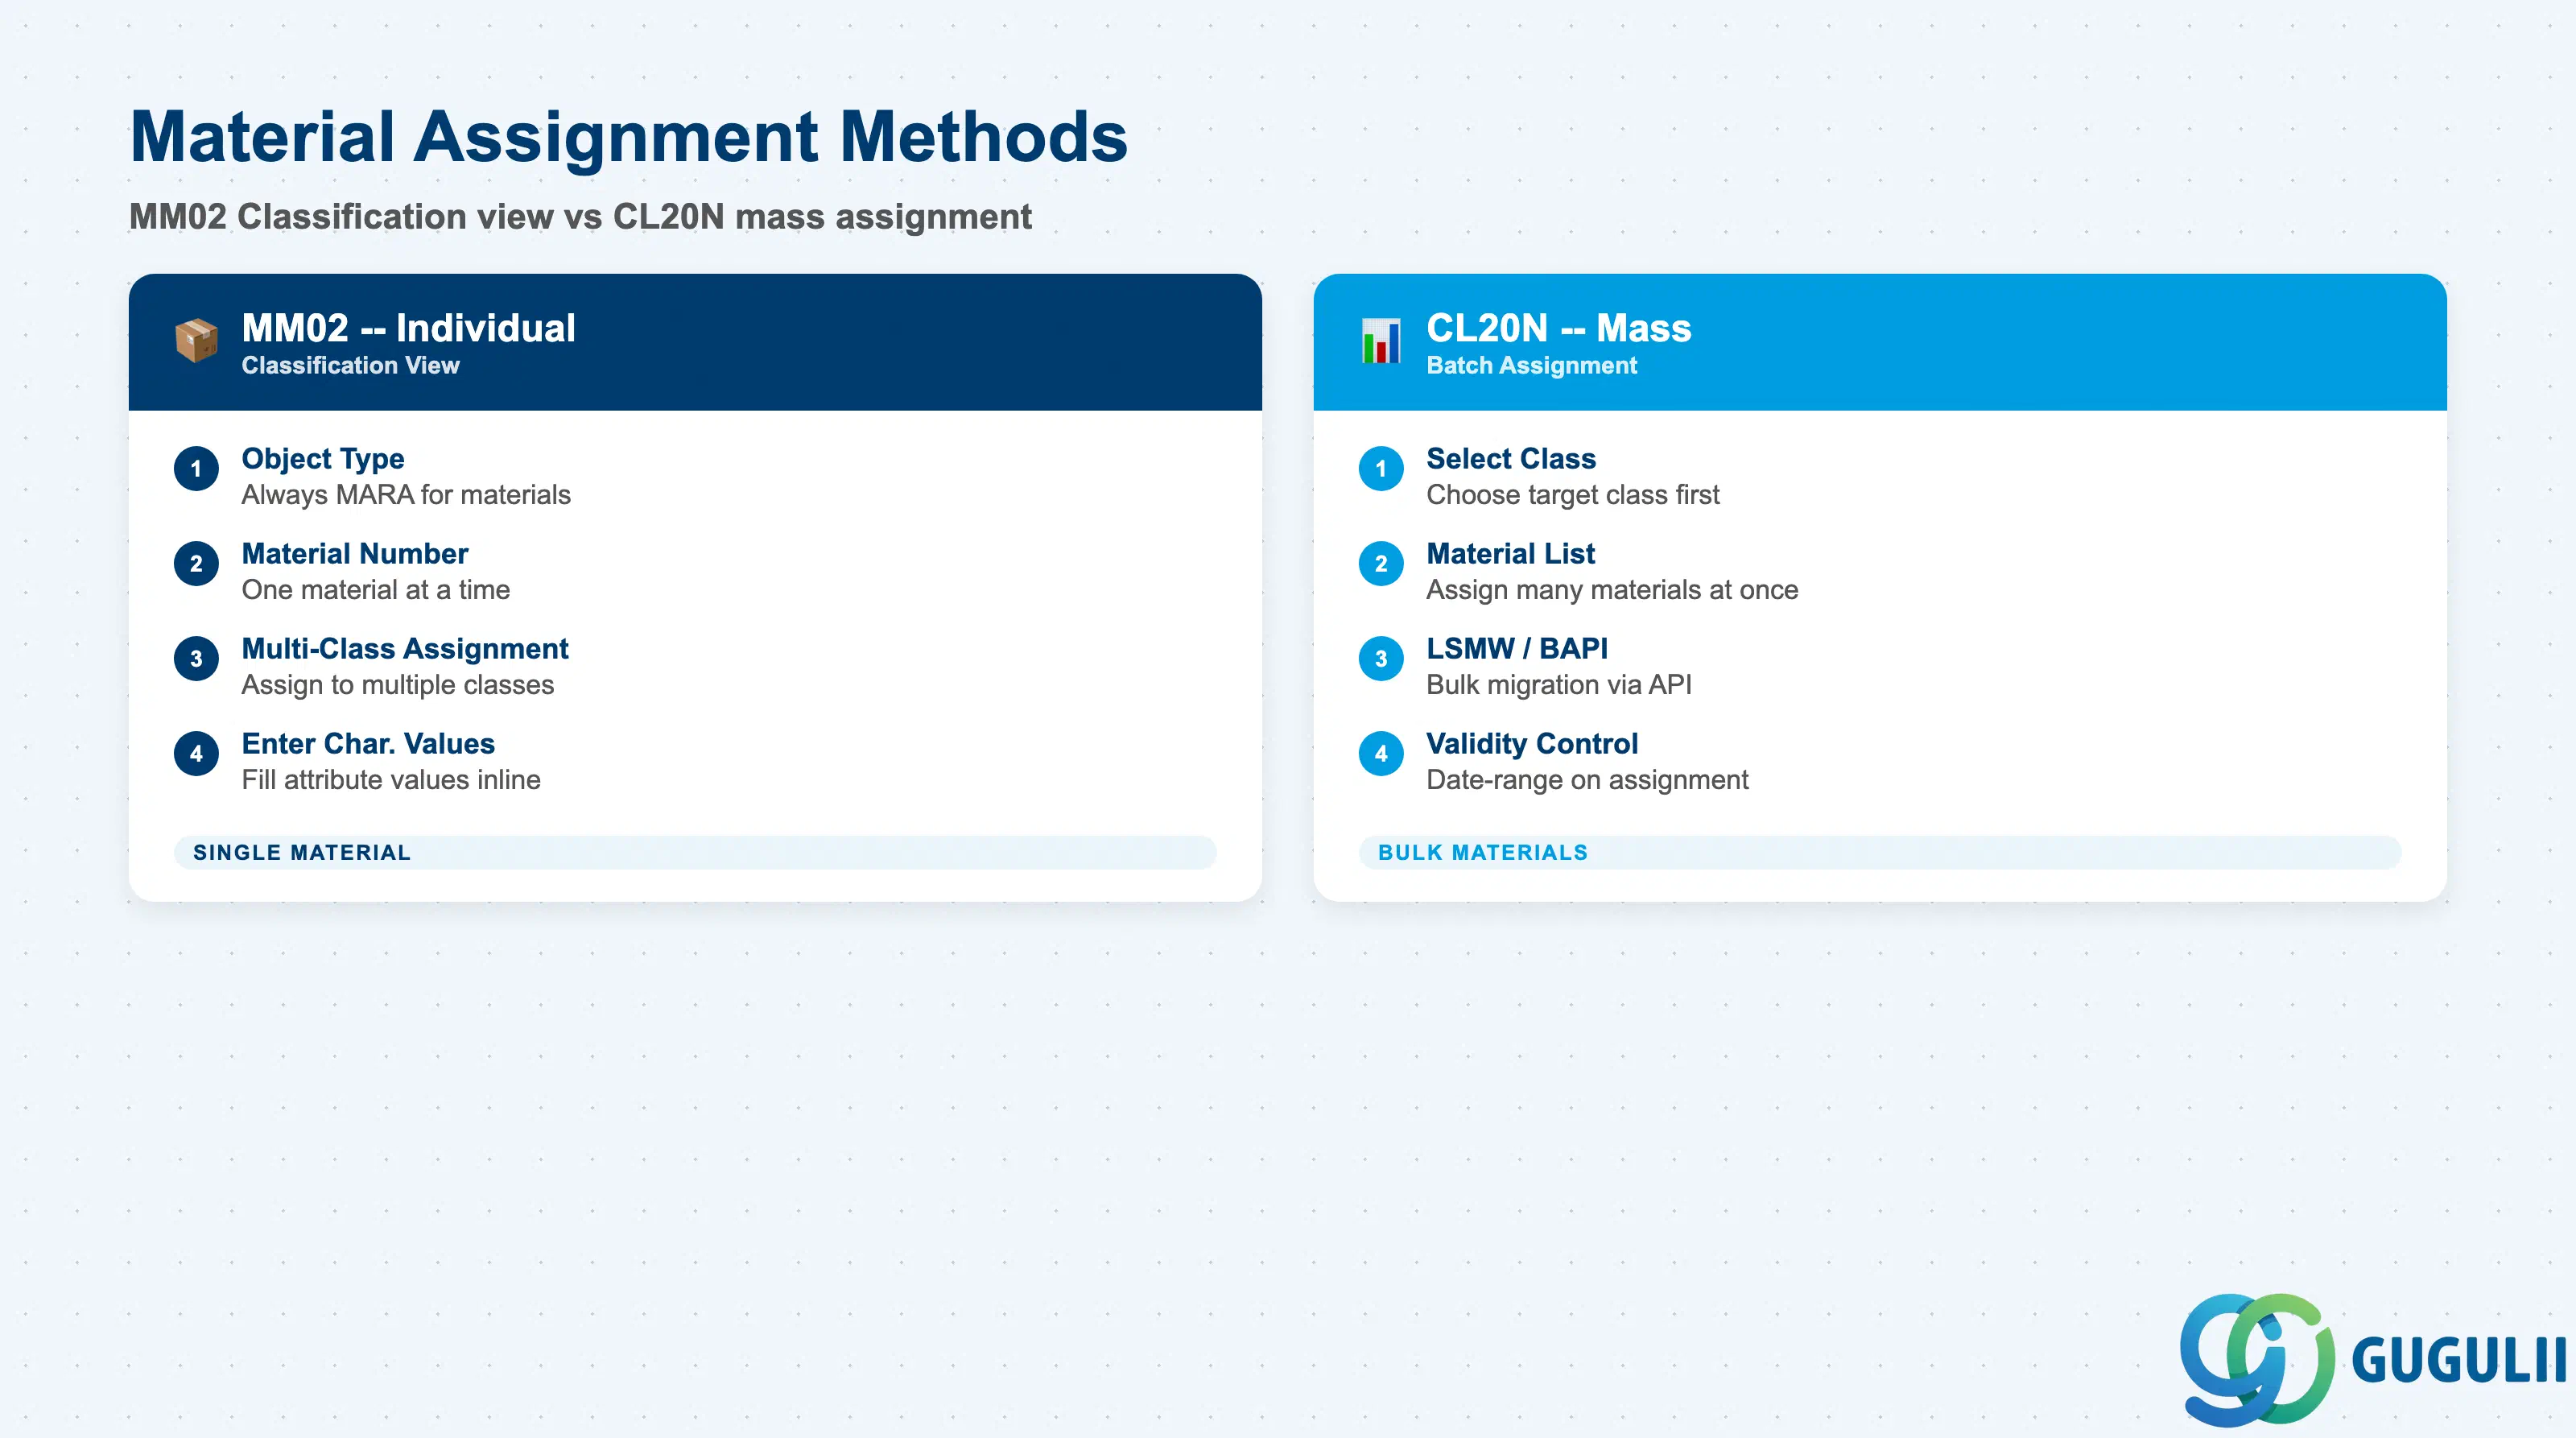Viewport: 2576px width, 1438px height.
Task: Click the "Material List" step title
Action: coord(1510,553)
